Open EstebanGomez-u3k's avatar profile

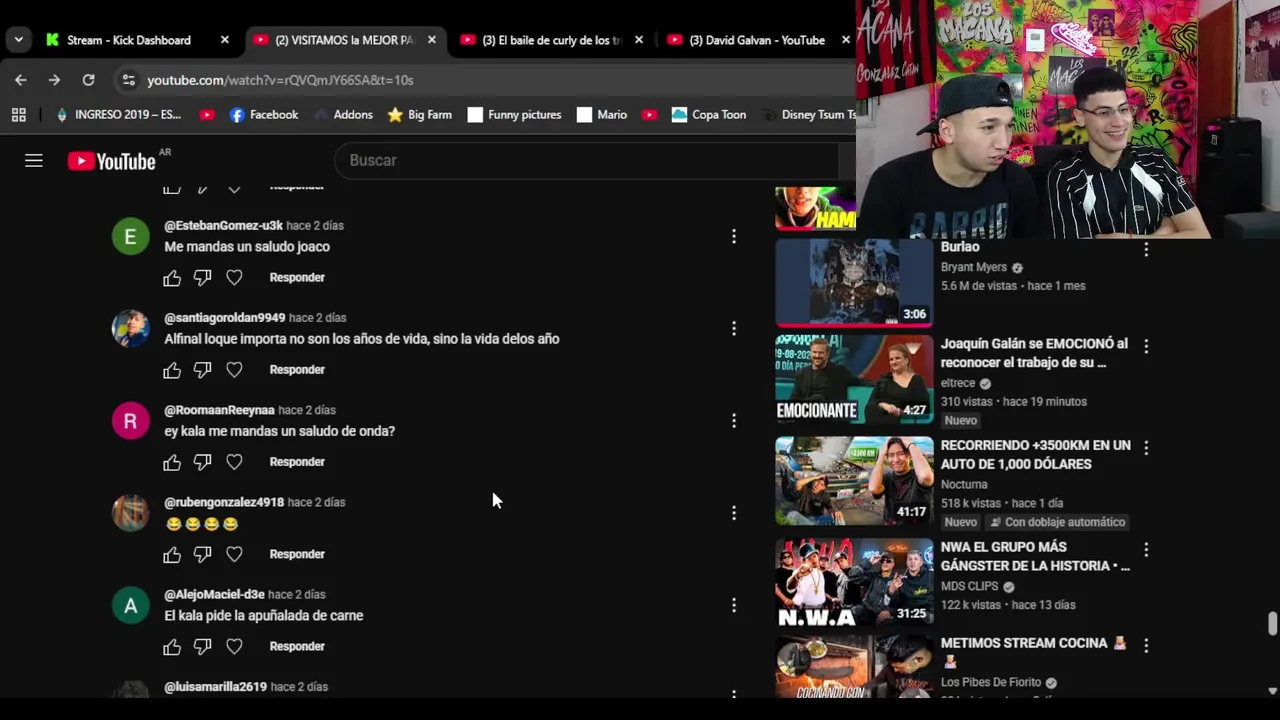click(x=130, y=237)
